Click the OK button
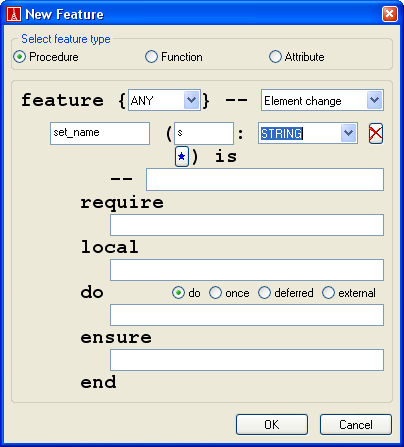This screenshot has width=404, height=447. (272, 424)
